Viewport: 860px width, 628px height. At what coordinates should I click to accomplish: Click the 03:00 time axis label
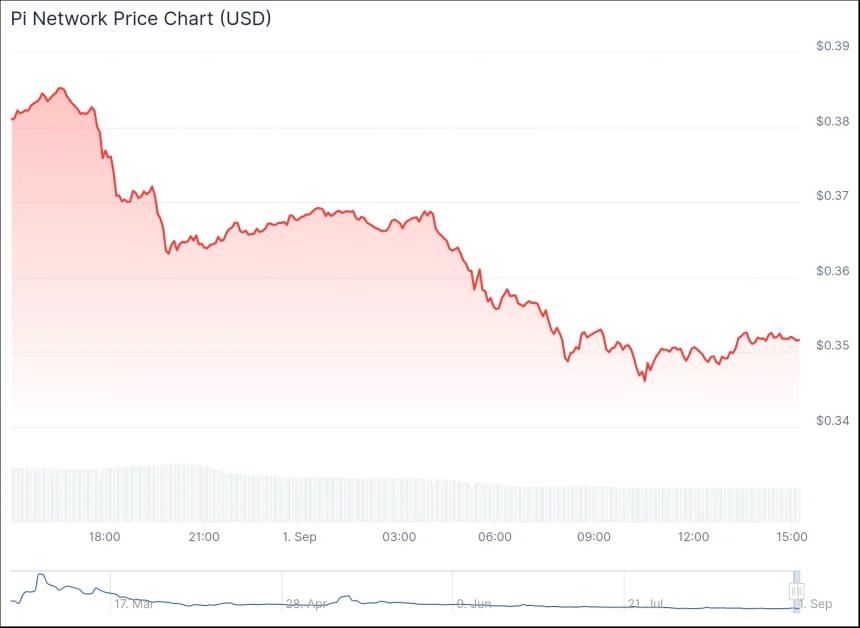(399, 537)
